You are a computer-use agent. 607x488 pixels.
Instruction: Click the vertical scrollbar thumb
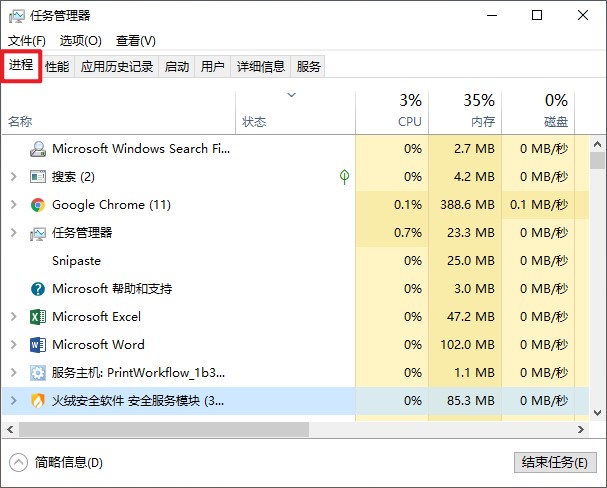pyautogui.click(x=597, y=161)
